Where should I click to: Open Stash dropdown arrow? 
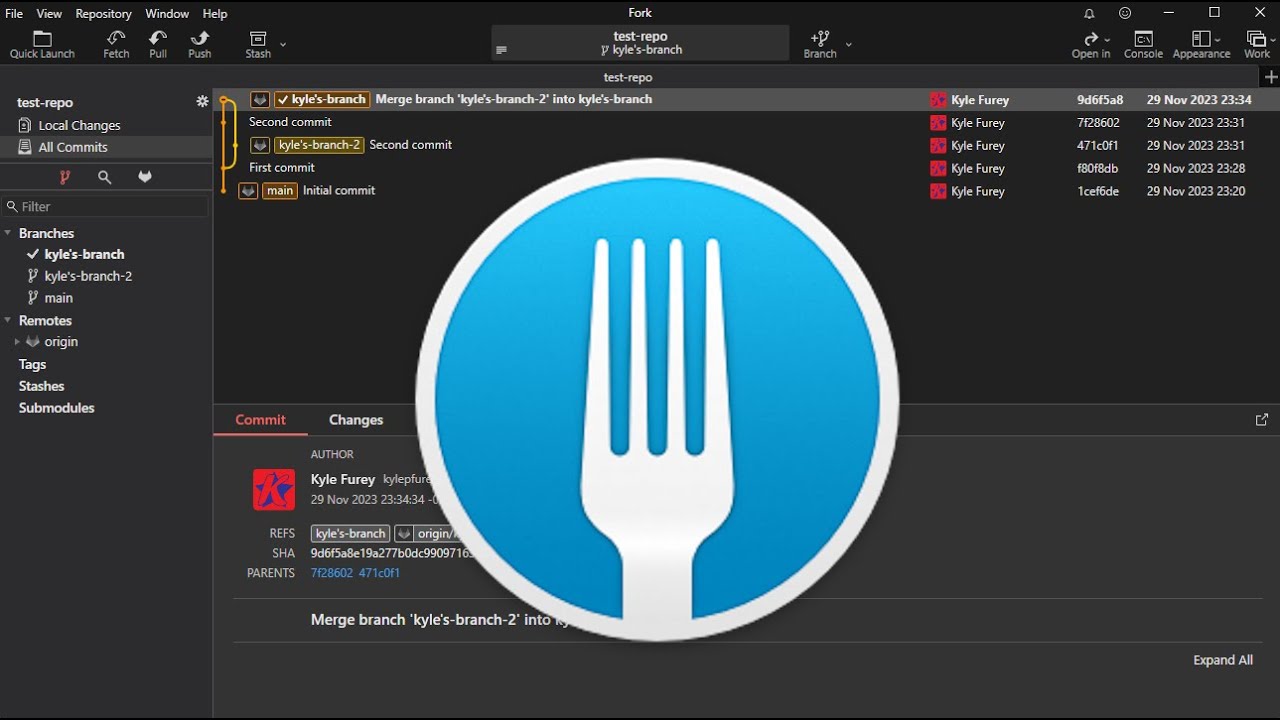[283, 44]
